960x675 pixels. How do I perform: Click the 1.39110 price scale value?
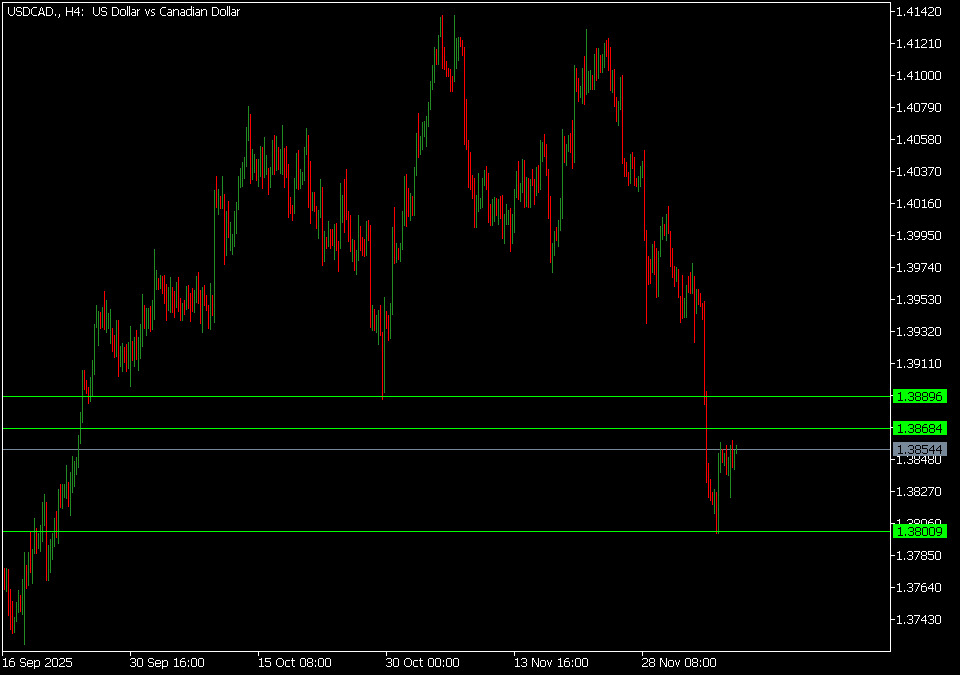coord(919,364)
